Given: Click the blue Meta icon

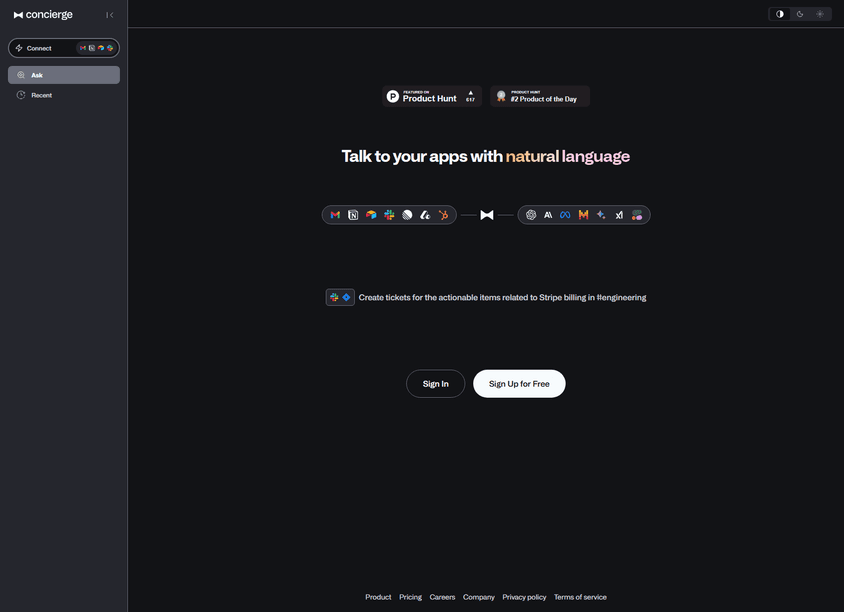Looking at the screenshot, I should [x=565, y=215].
